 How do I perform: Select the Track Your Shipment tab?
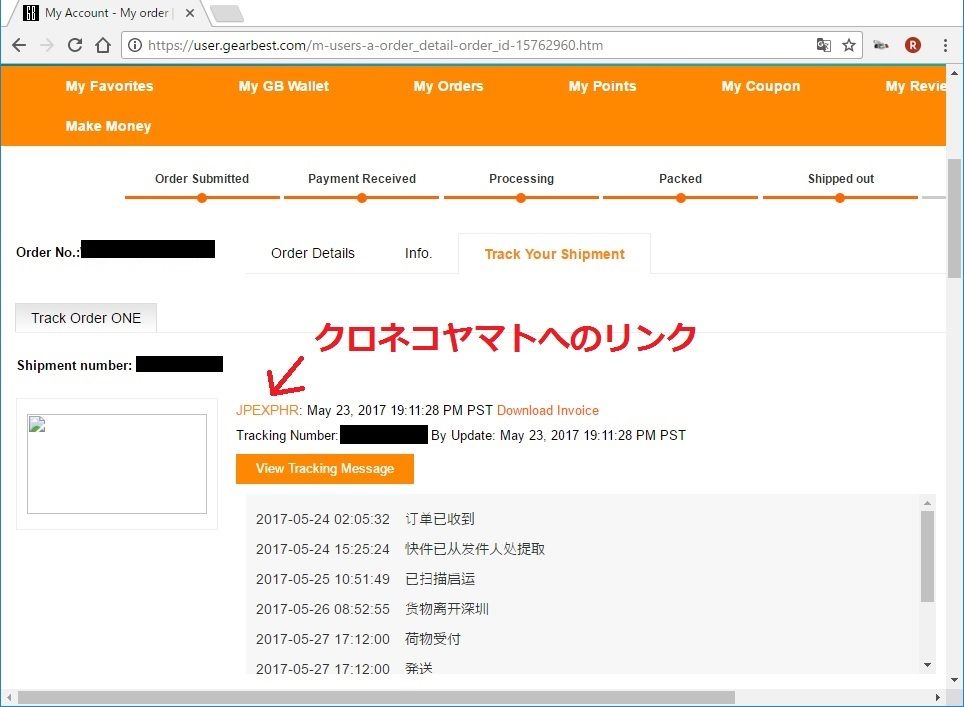554,254
